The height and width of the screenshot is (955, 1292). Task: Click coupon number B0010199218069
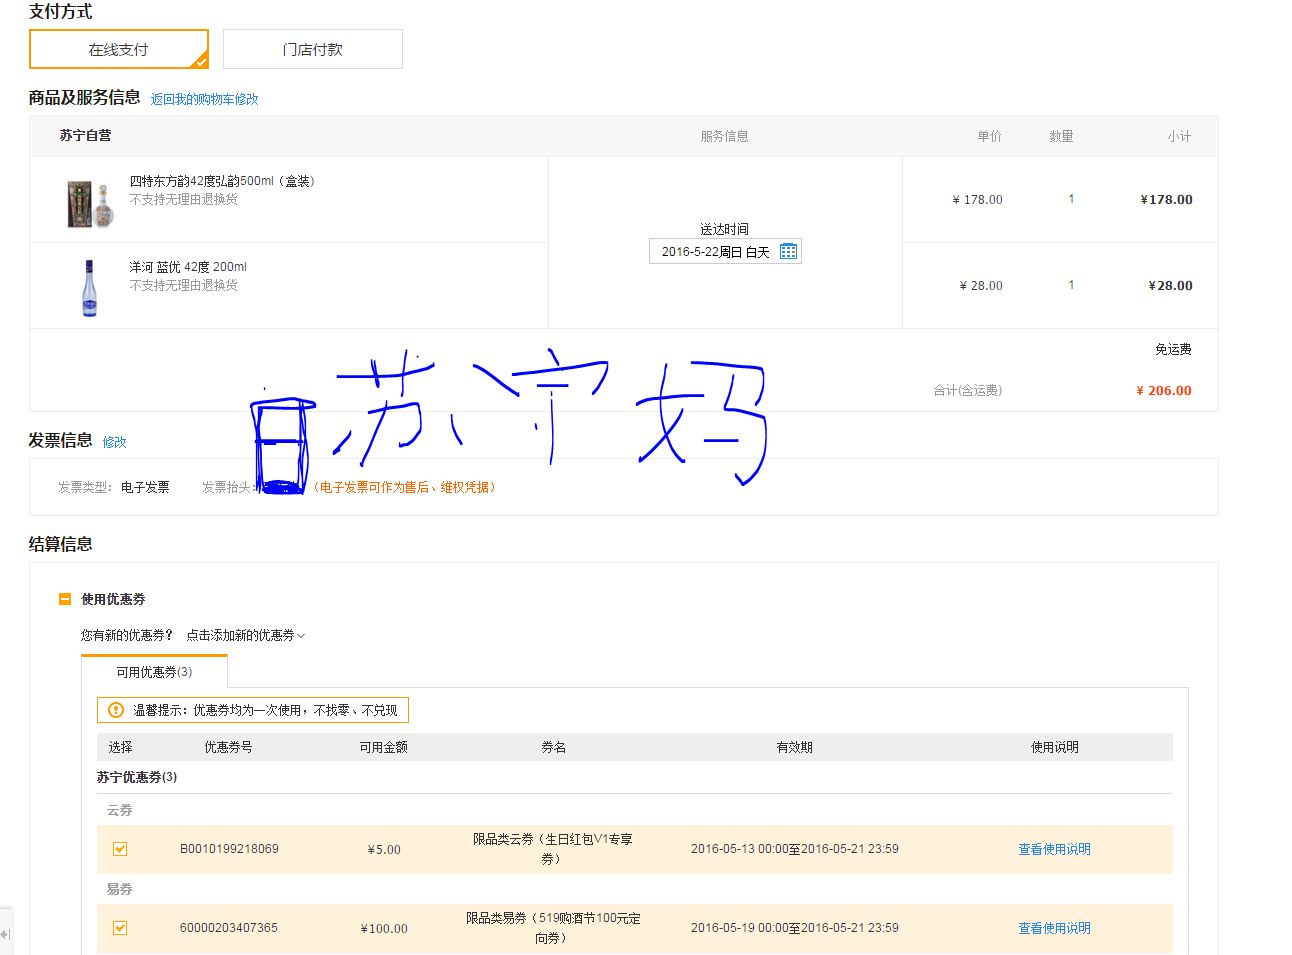tap(229, 849)
